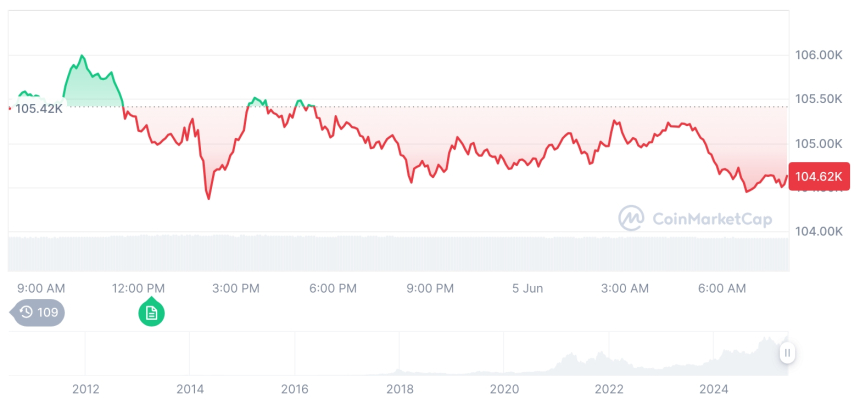Select the 5 Jun date axis label
This screenshot has width=860, height=401.
pos(527,288)
